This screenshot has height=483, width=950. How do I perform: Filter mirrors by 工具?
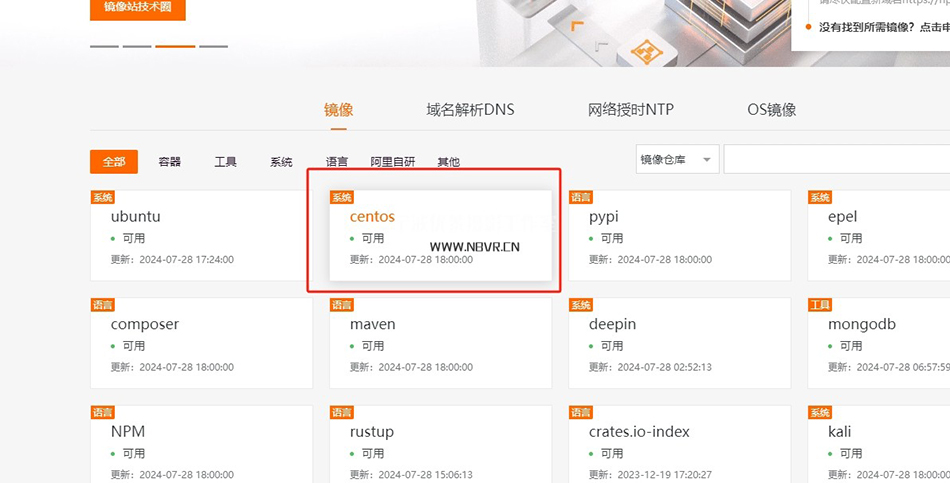[225, 162]
